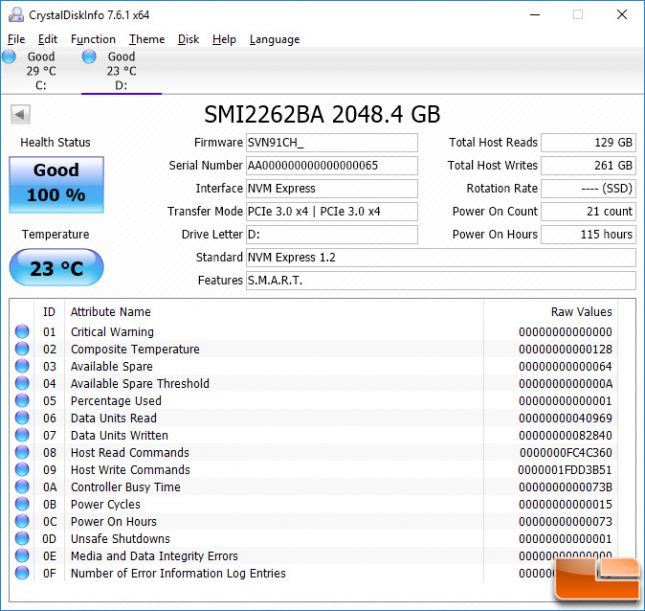Click the Rotation Rate value ---- (SSD)
The height and width of the screenshot is (611, 645).
click(588, 188)
